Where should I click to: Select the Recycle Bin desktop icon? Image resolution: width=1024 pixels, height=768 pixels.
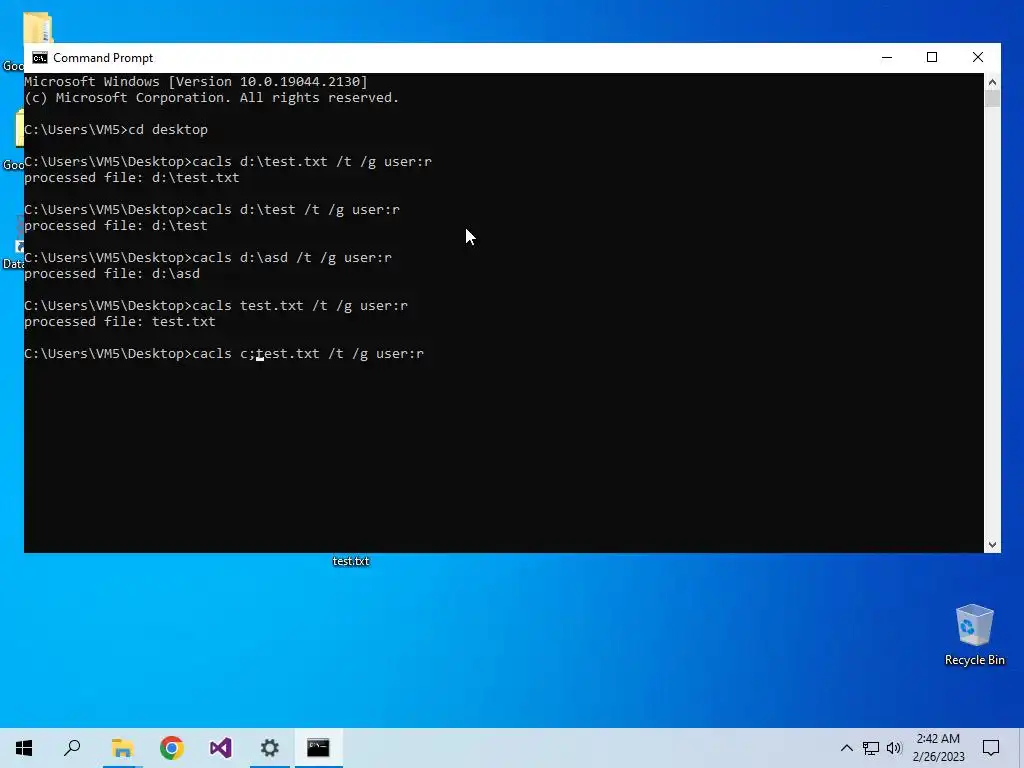click(x=974, y=635)
